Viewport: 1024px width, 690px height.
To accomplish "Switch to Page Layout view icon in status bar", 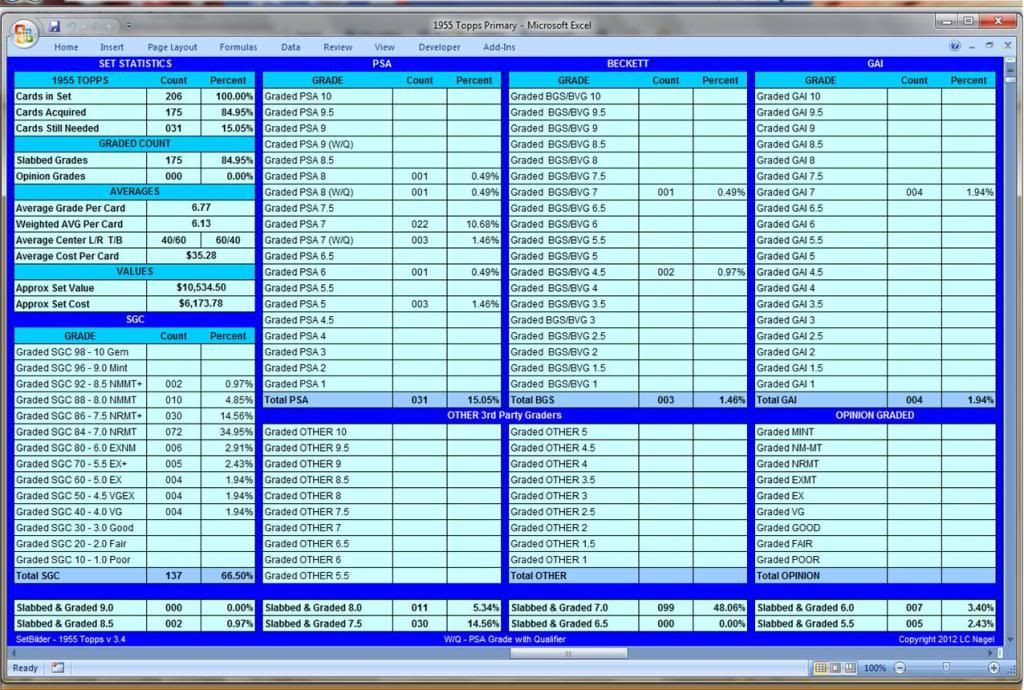I will tap(835, 668).
